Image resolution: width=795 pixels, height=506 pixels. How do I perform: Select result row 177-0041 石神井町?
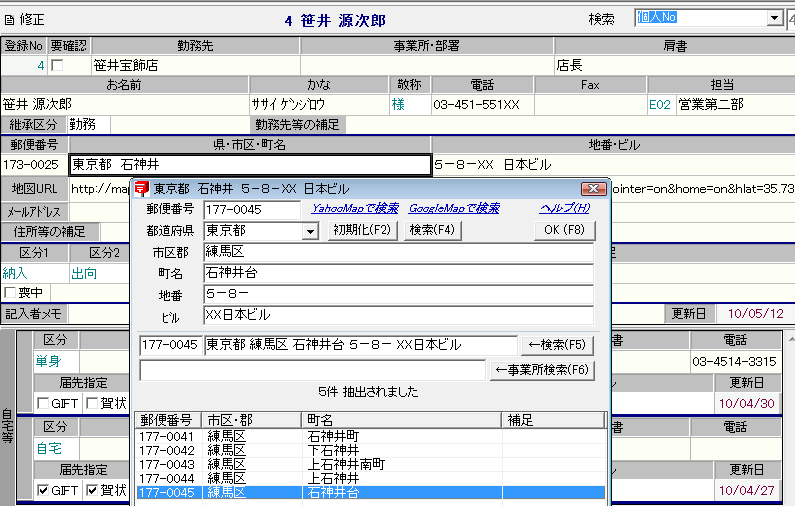pos(370,437)
